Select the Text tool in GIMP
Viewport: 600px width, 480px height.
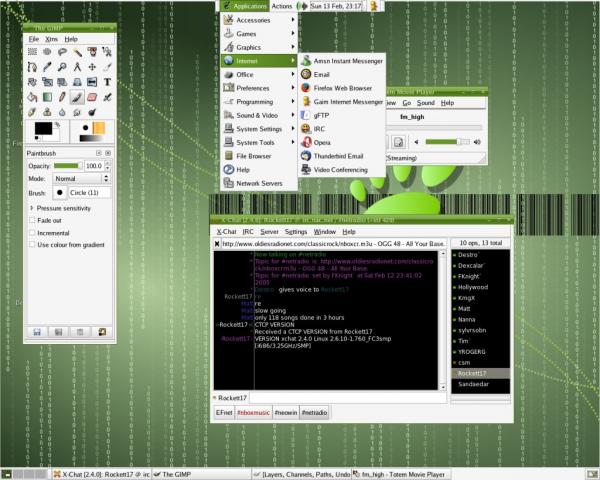[107, 82]
